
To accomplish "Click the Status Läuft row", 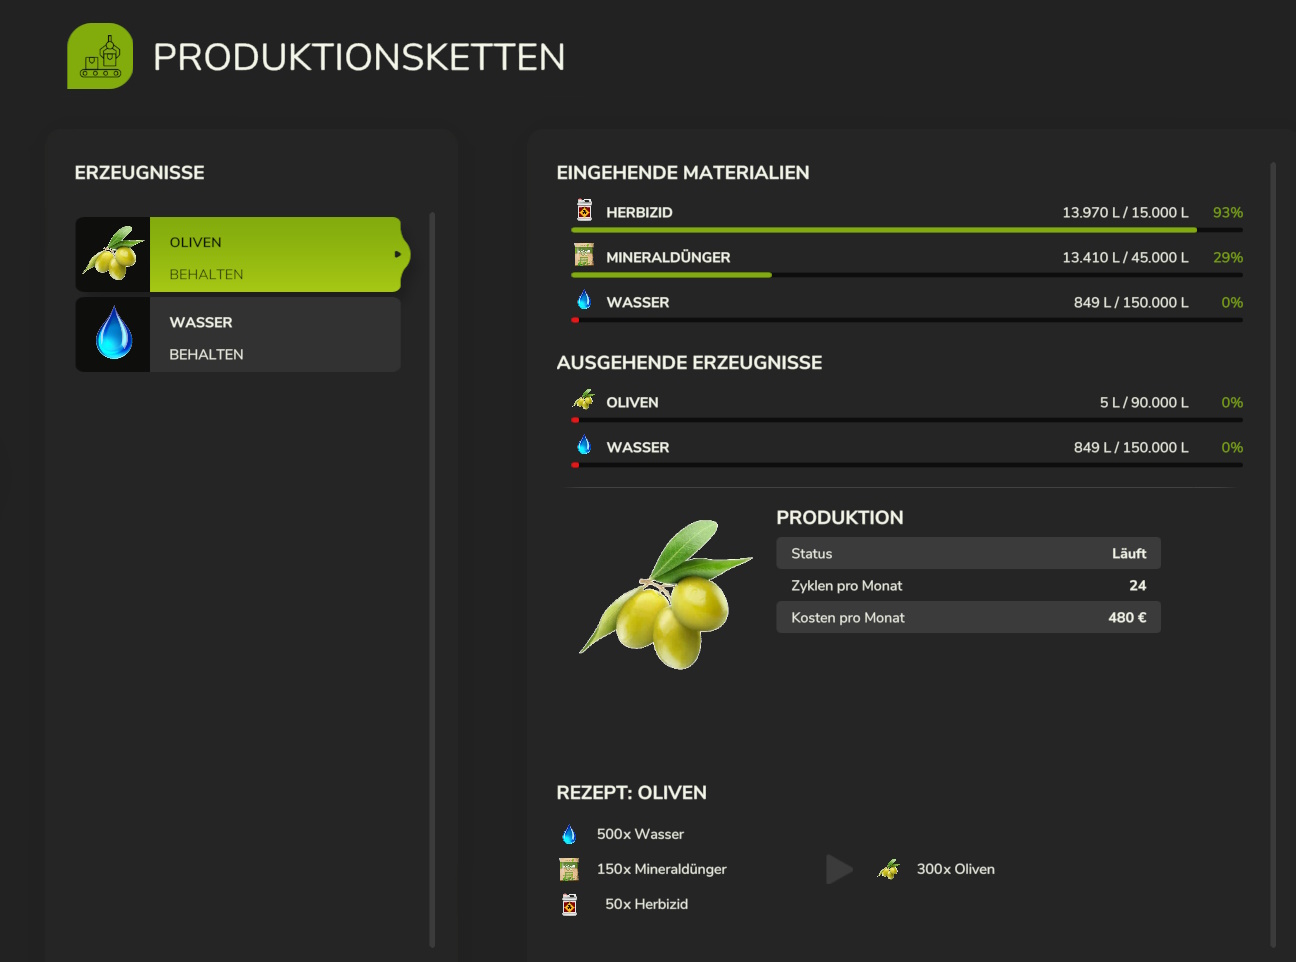I will point(968,553).
